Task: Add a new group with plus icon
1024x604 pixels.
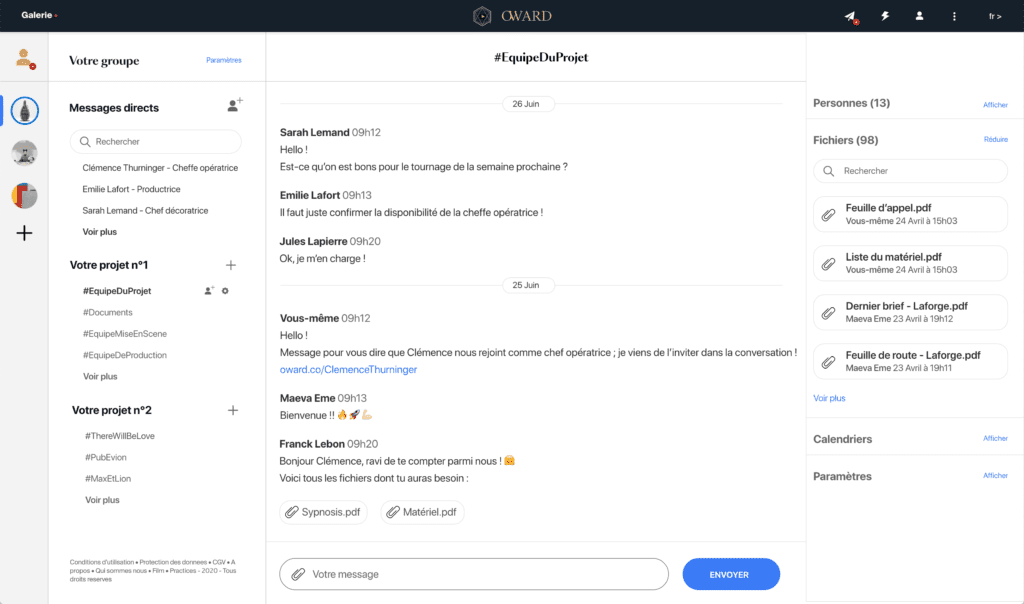Action: (x=24, y=233)
